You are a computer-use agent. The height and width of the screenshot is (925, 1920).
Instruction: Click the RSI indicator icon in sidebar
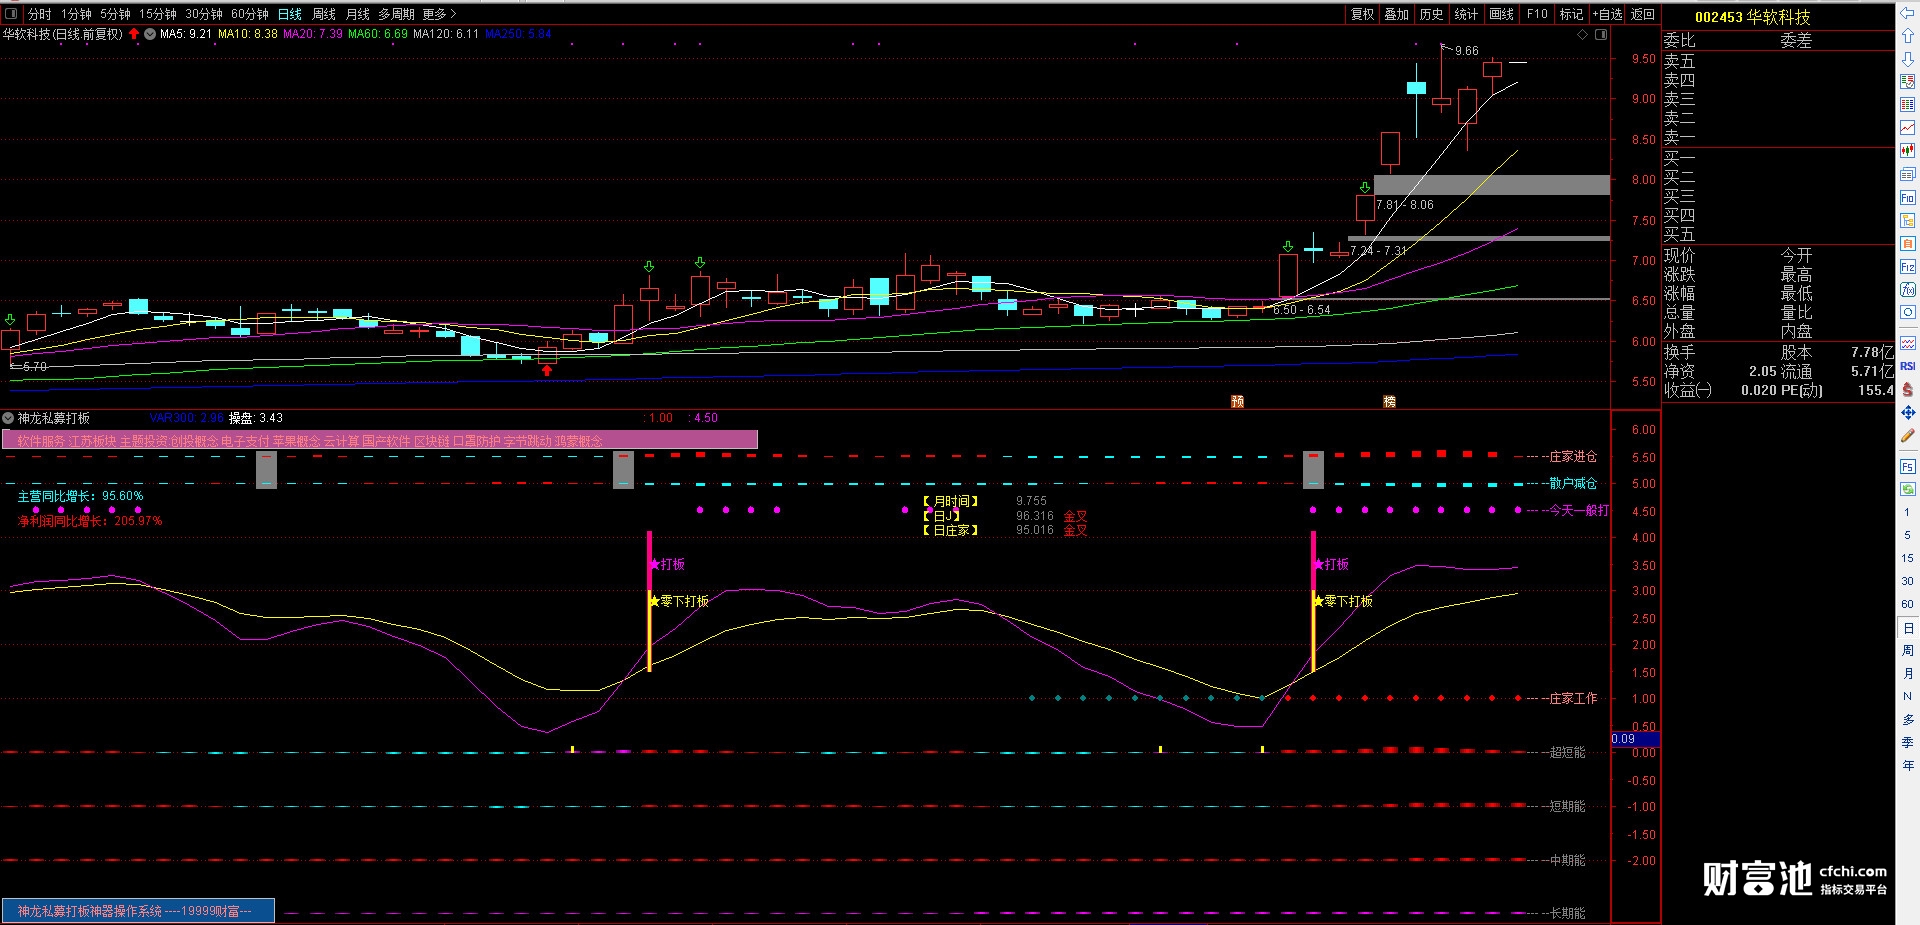point(1907,366)
